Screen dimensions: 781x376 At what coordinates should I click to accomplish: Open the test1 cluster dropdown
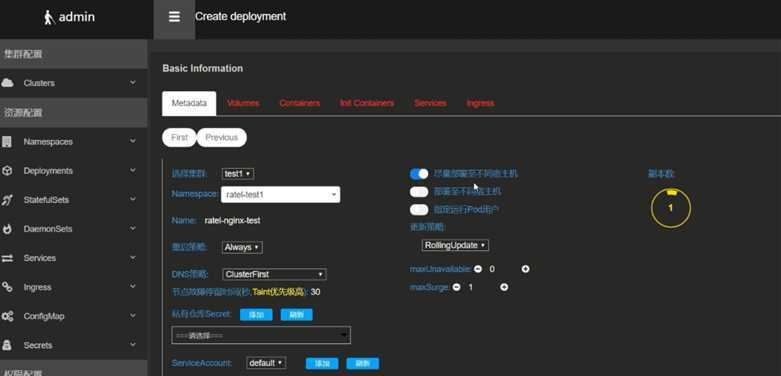(238, 174)
